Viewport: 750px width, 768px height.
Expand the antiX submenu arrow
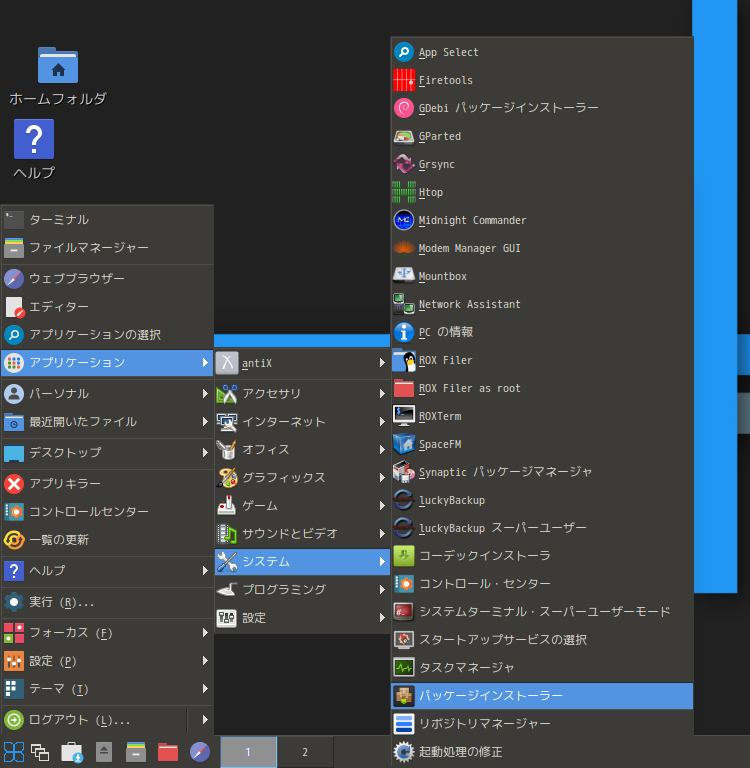[382, 362]
